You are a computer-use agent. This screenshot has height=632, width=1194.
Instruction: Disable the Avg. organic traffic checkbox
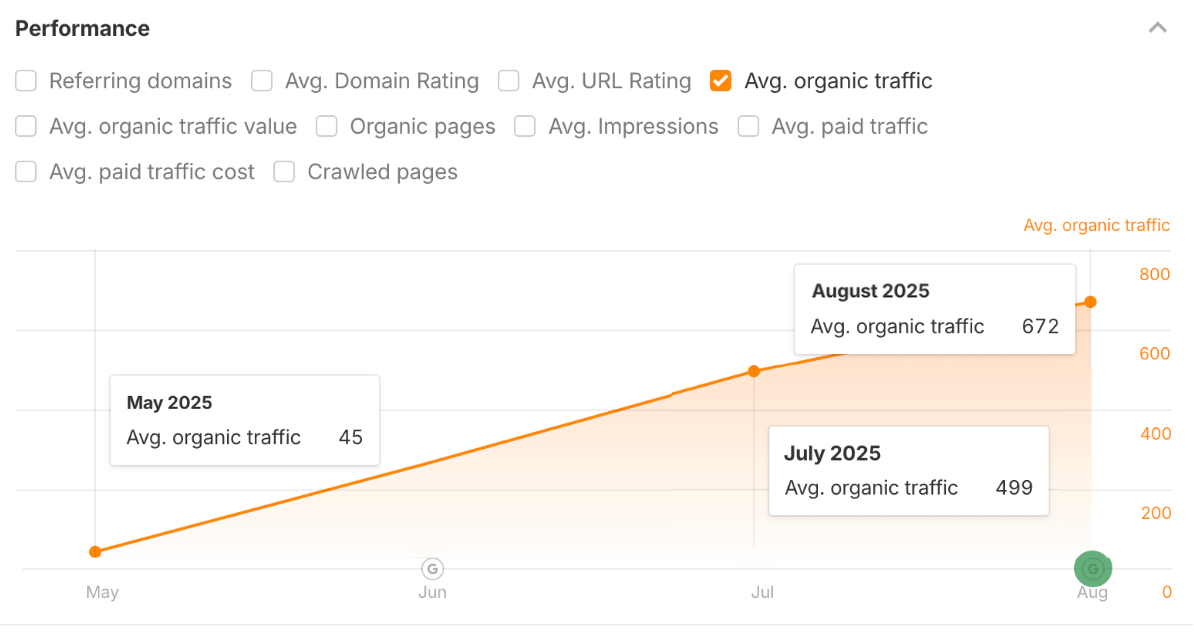coord(720,81)
